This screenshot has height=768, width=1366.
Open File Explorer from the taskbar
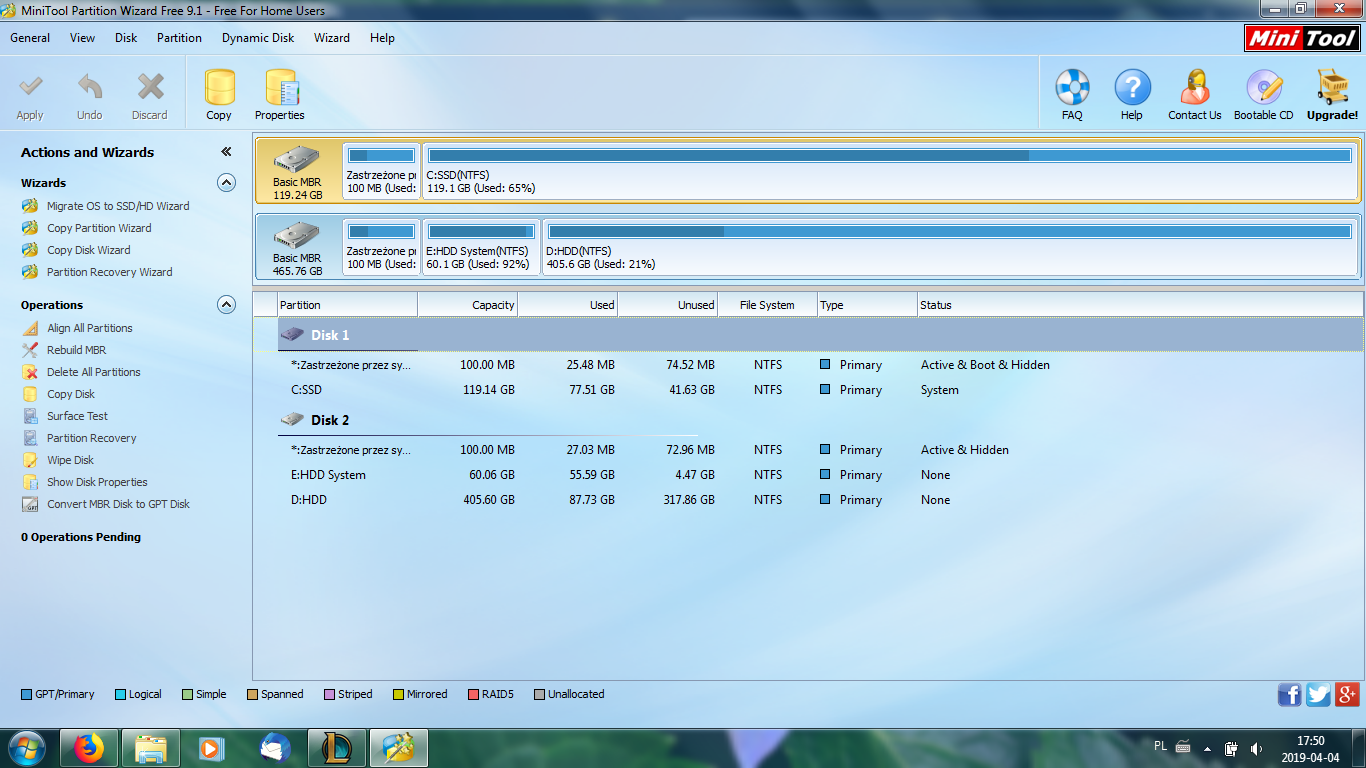151,747
